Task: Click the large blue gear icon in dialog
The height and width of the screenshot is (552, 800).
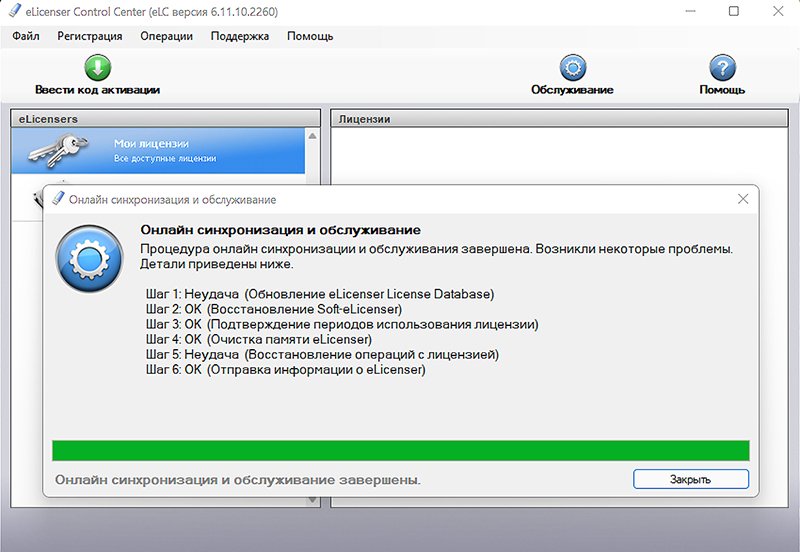Action: pyautogui.click(x=89, y=259)
